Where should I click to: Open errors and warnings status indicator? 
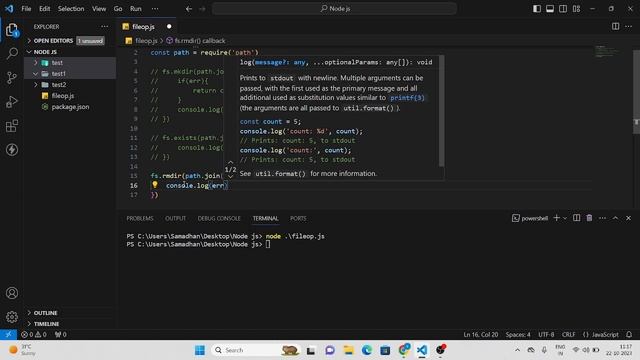(x=33, y=334)
